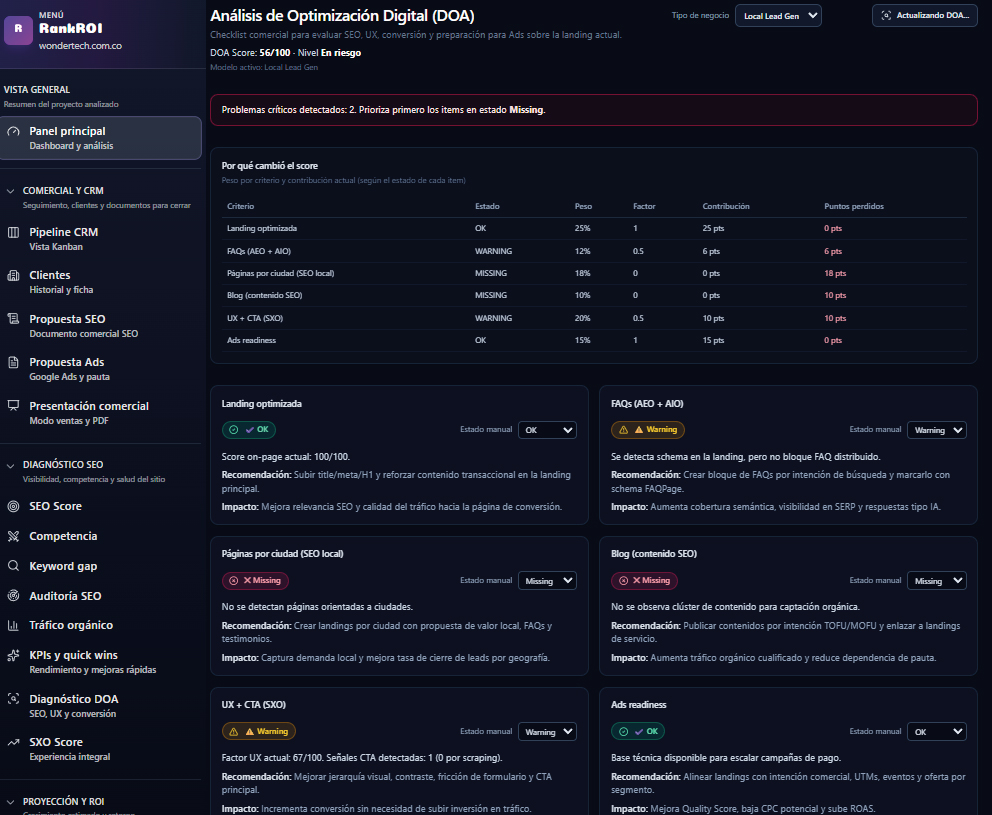Image resolution: width=992 pixels, height=815 pixels.
Task: Open Landing optimizada Estado manual dropdown
Action: pos(547,430)
